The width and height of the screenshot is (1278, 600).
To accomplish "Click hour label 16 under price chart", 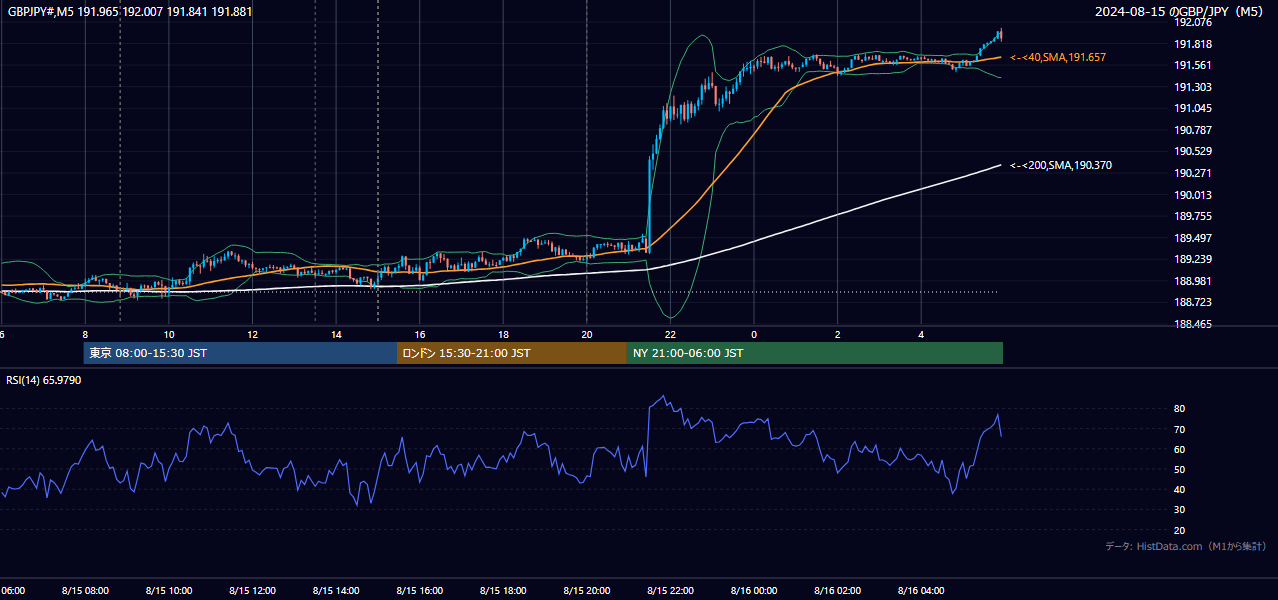I will click(420, 334).
